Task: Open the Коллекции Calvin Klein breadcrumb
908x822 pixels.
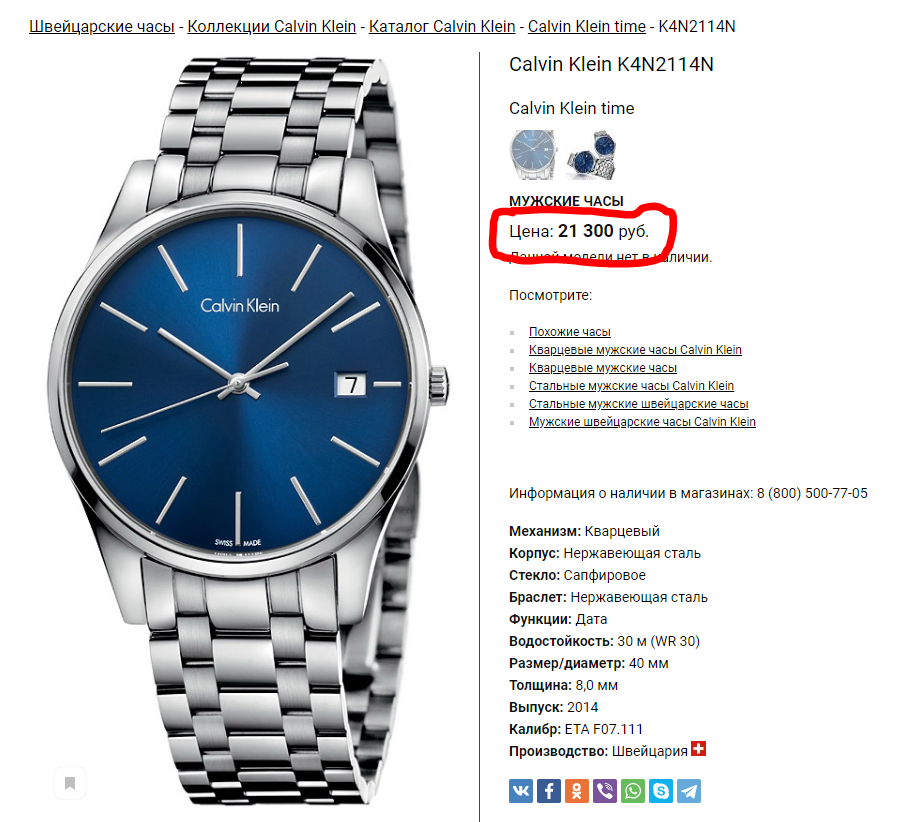Action: pyautogui.click(x=272, y=27)
